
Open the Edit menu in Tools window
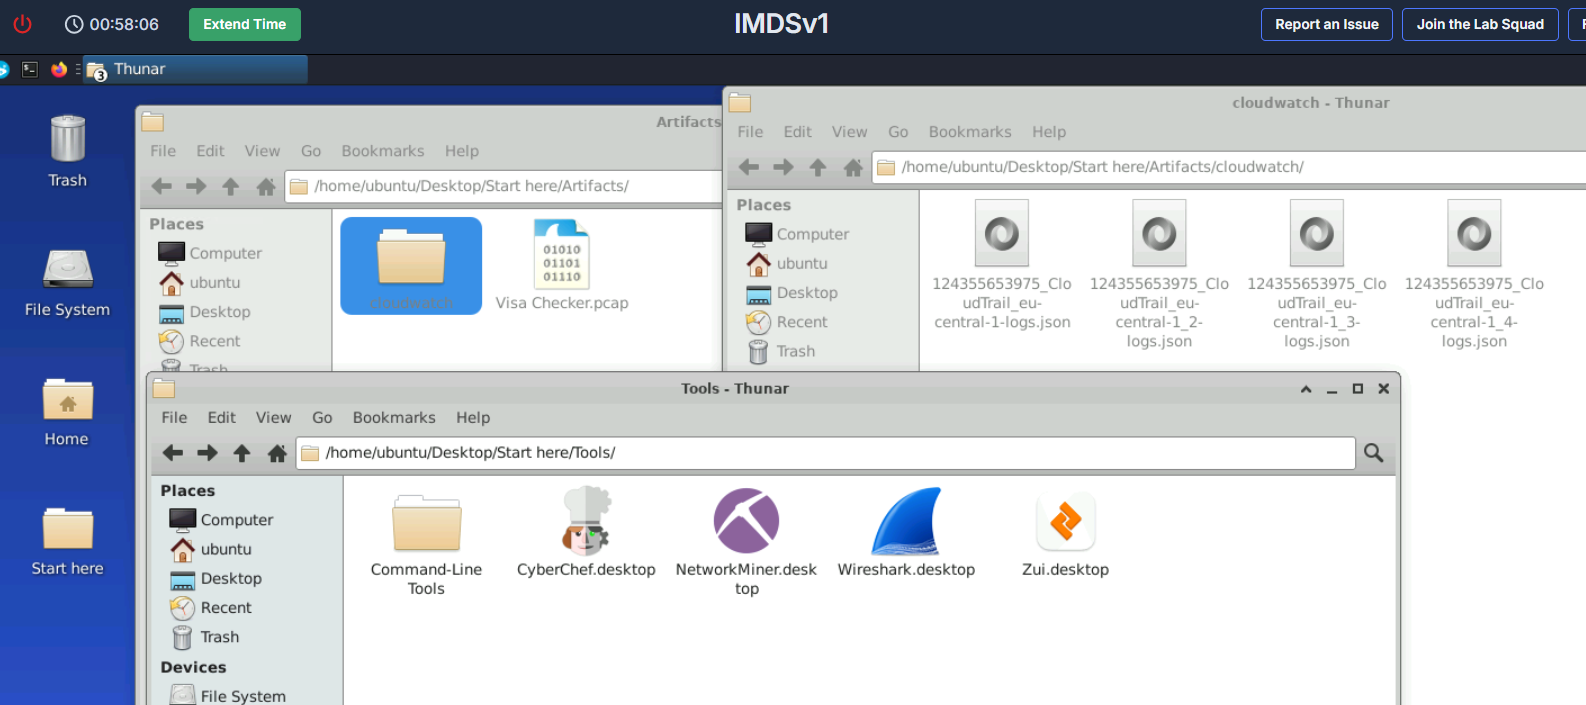tap(222, 418)
